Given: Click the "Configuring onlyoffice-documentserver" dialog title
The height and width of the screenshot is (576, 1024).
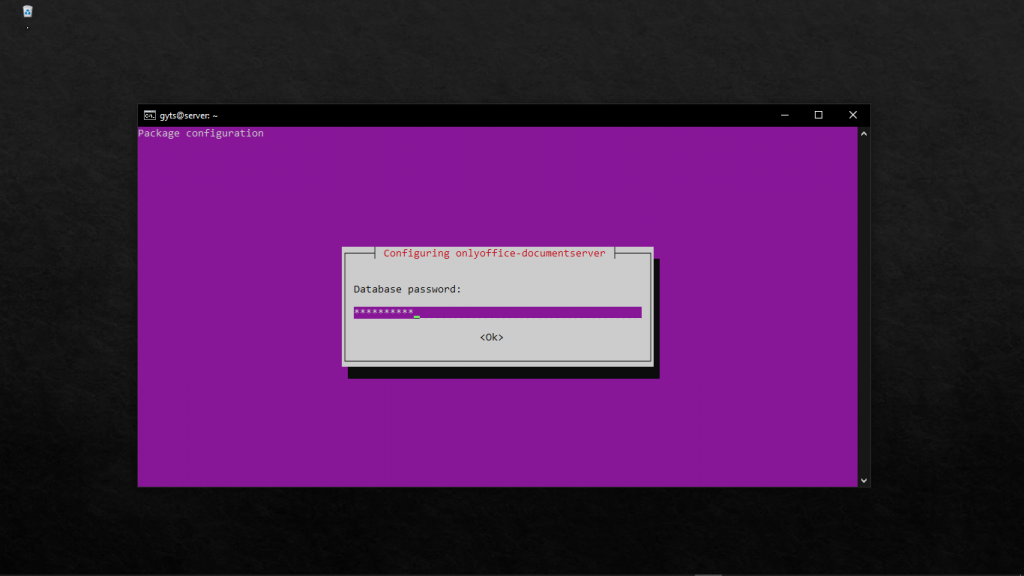Looking at the screenshot, I should (x=494, y=253).
